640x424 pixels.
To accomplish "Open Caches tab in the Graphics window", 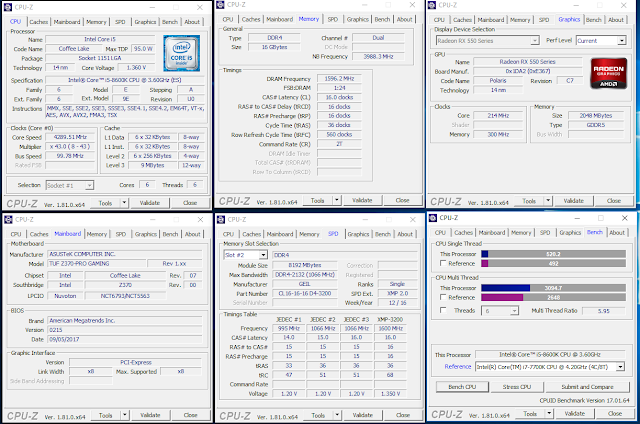I will (462, 20).
